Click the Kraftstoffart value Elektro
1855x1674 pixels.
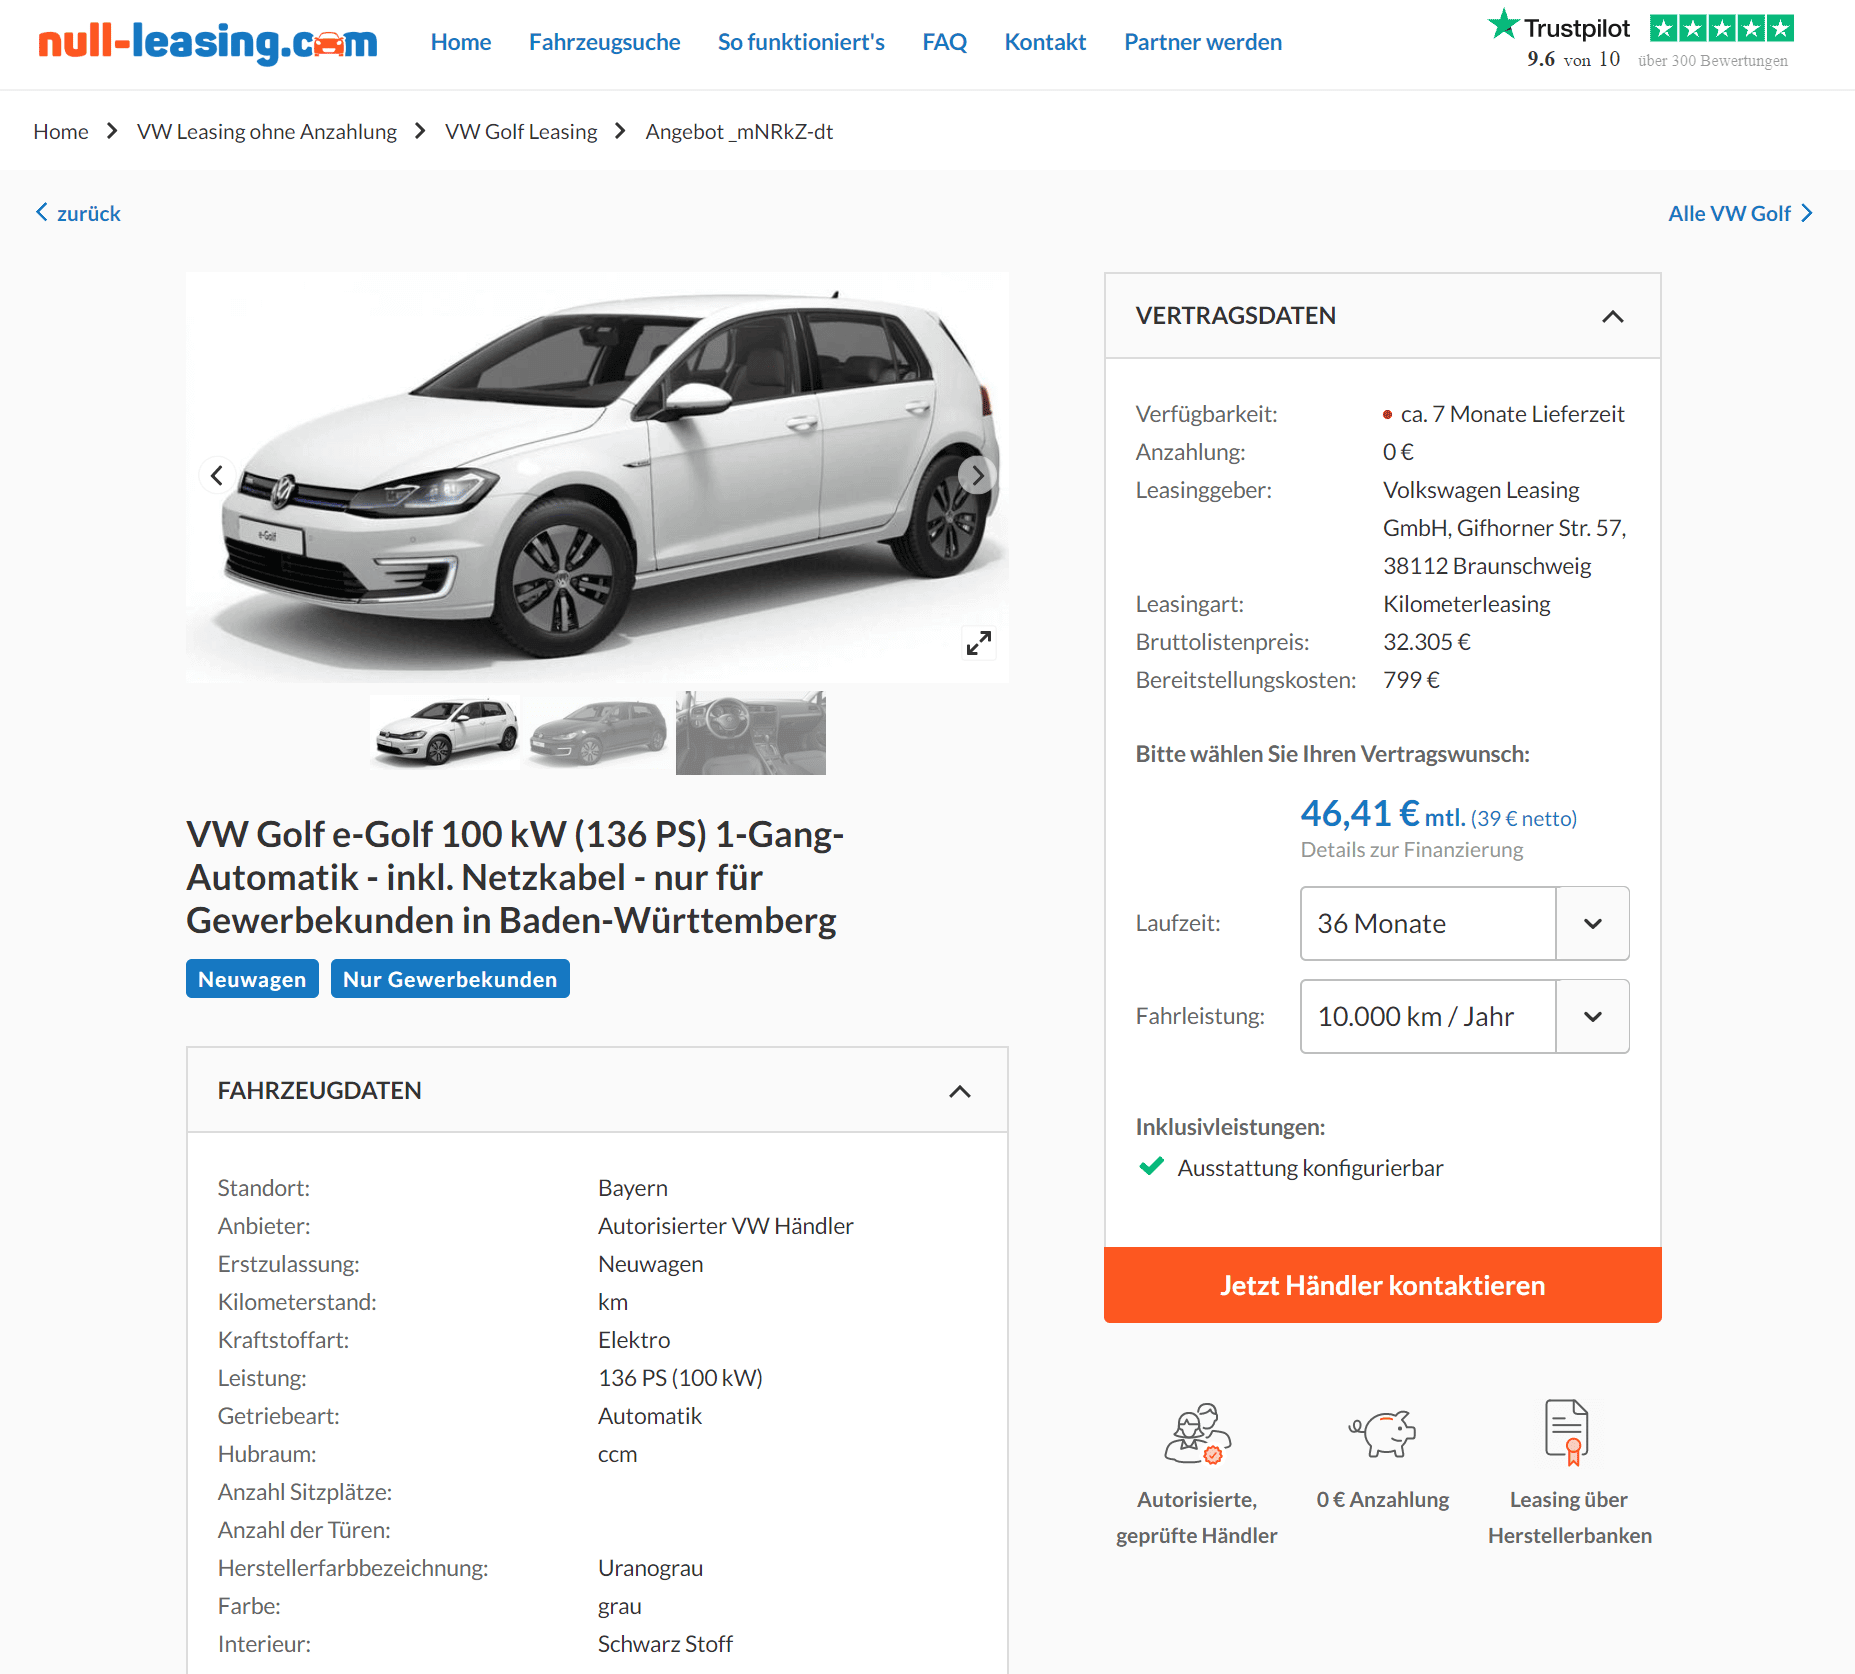[634, 1340]
